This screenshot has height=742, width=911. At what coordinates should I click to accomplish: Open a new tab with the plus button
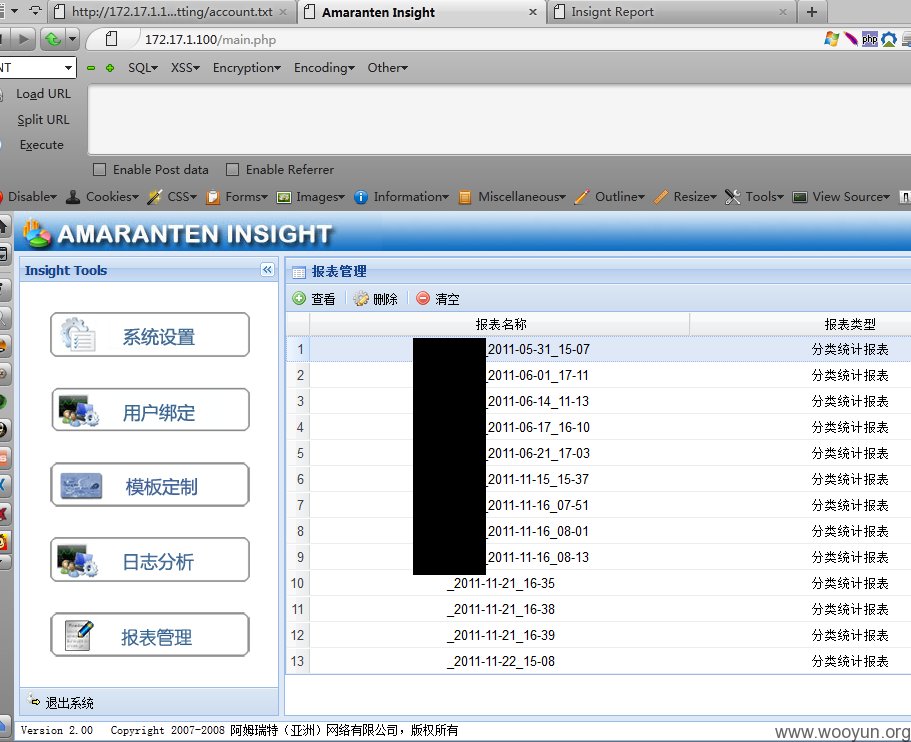(812, 12)
